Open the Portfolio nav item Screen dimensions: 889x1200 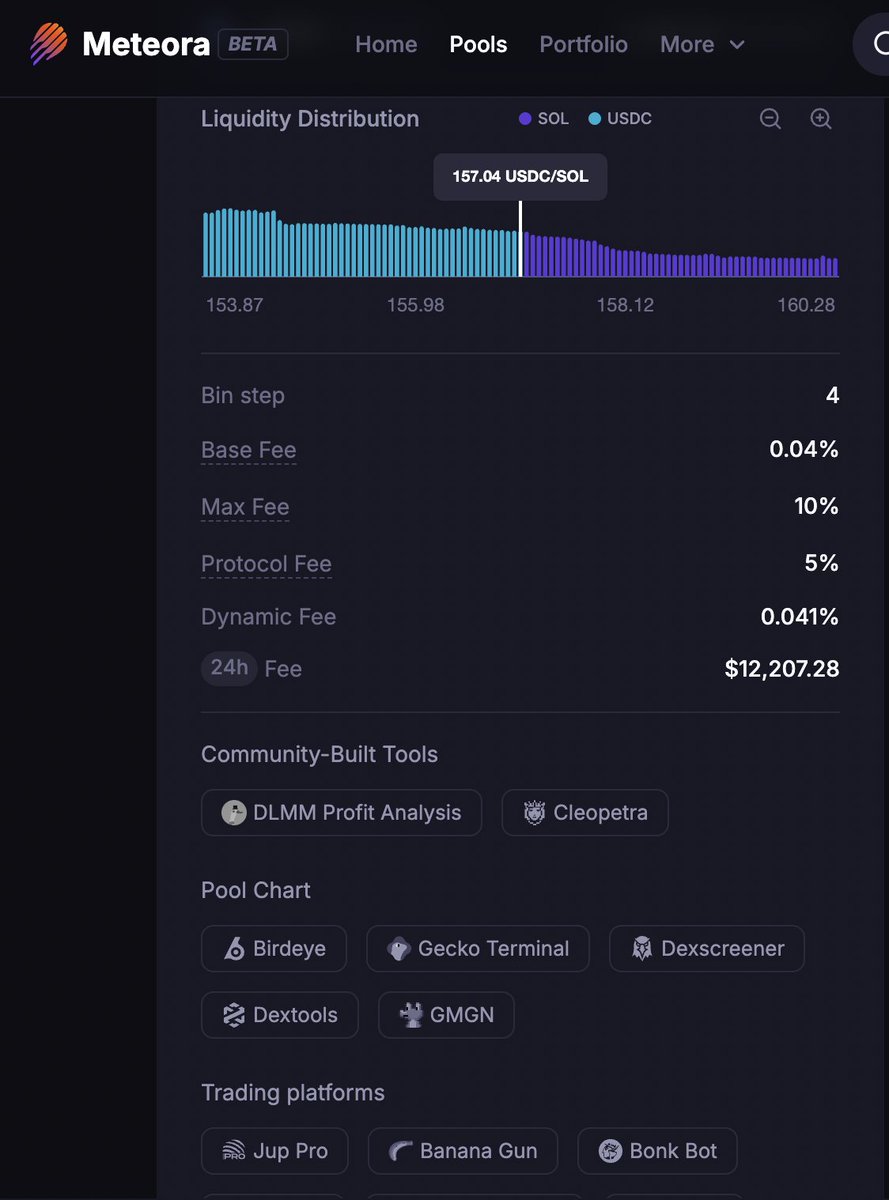coord(584,44)
